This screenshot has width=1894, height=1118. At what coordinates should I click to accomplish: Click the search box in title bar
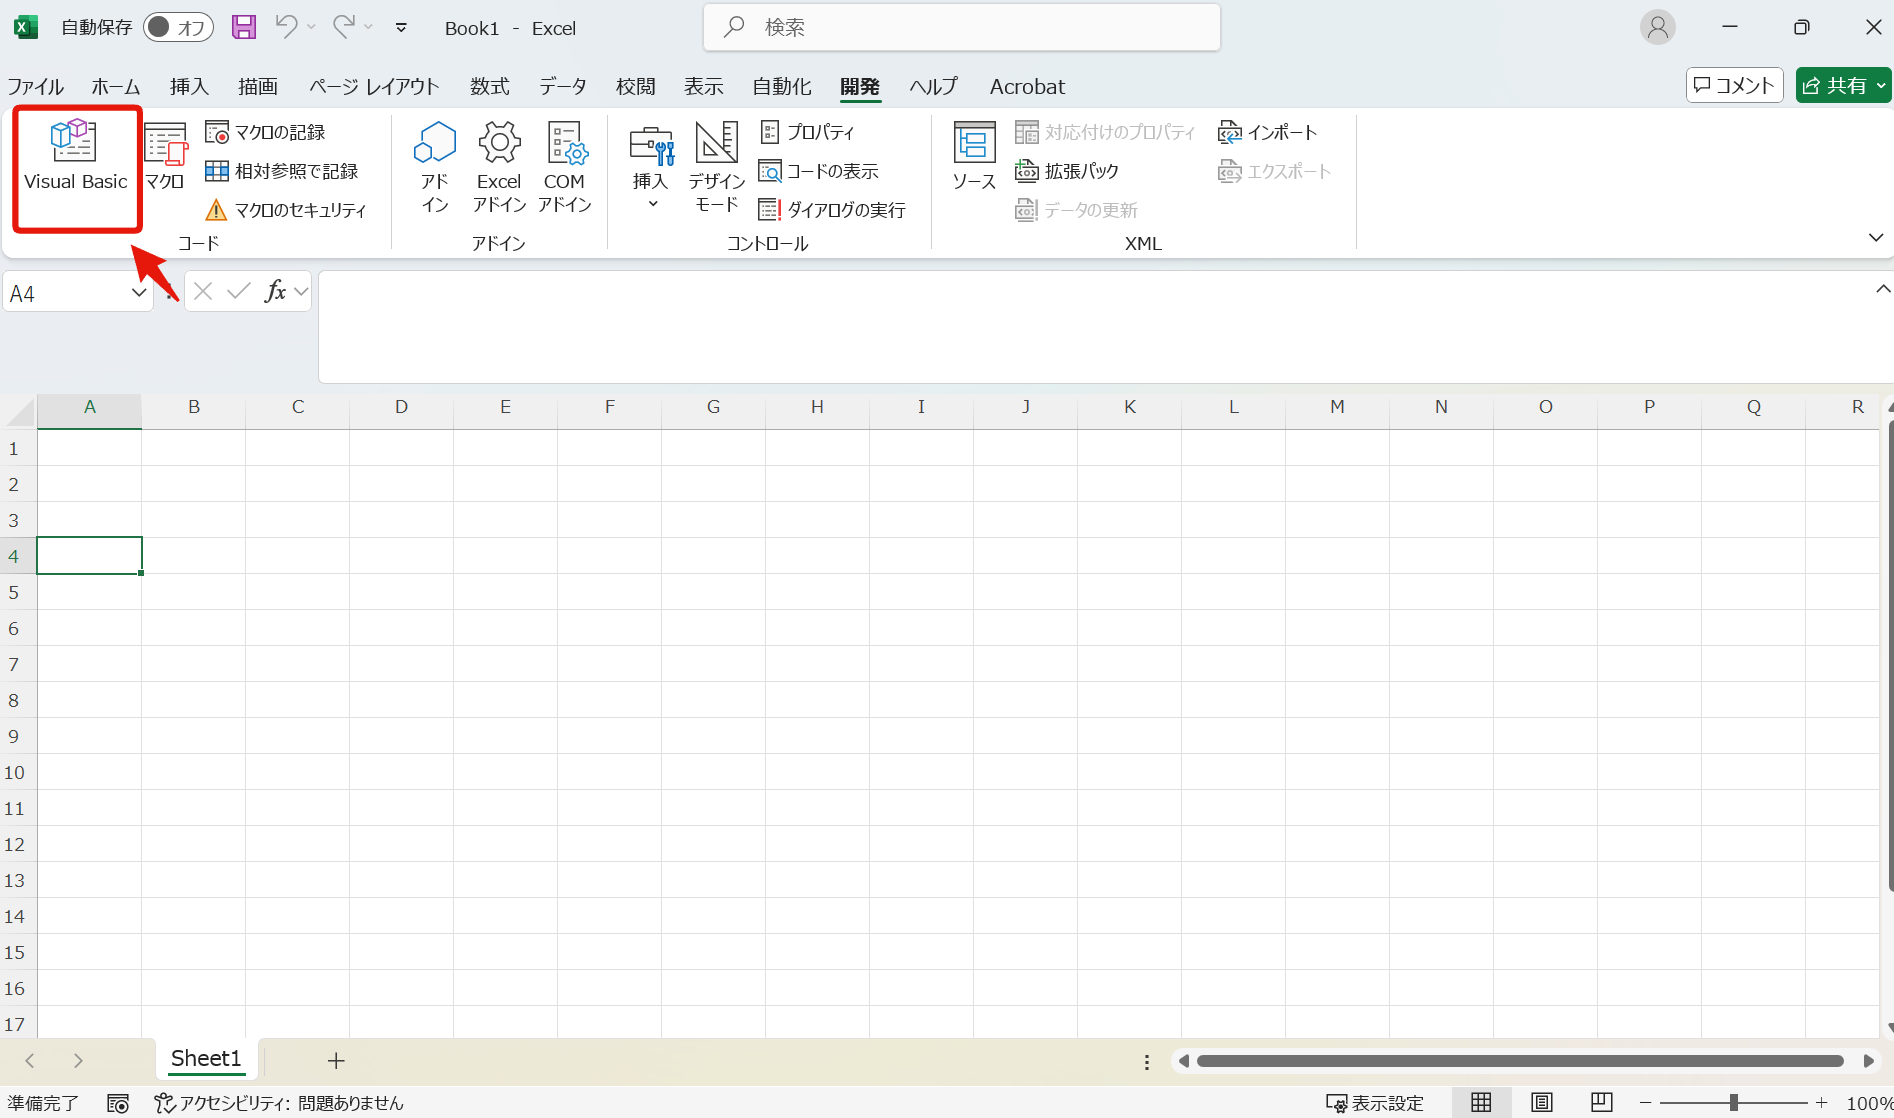pos(960,27)
